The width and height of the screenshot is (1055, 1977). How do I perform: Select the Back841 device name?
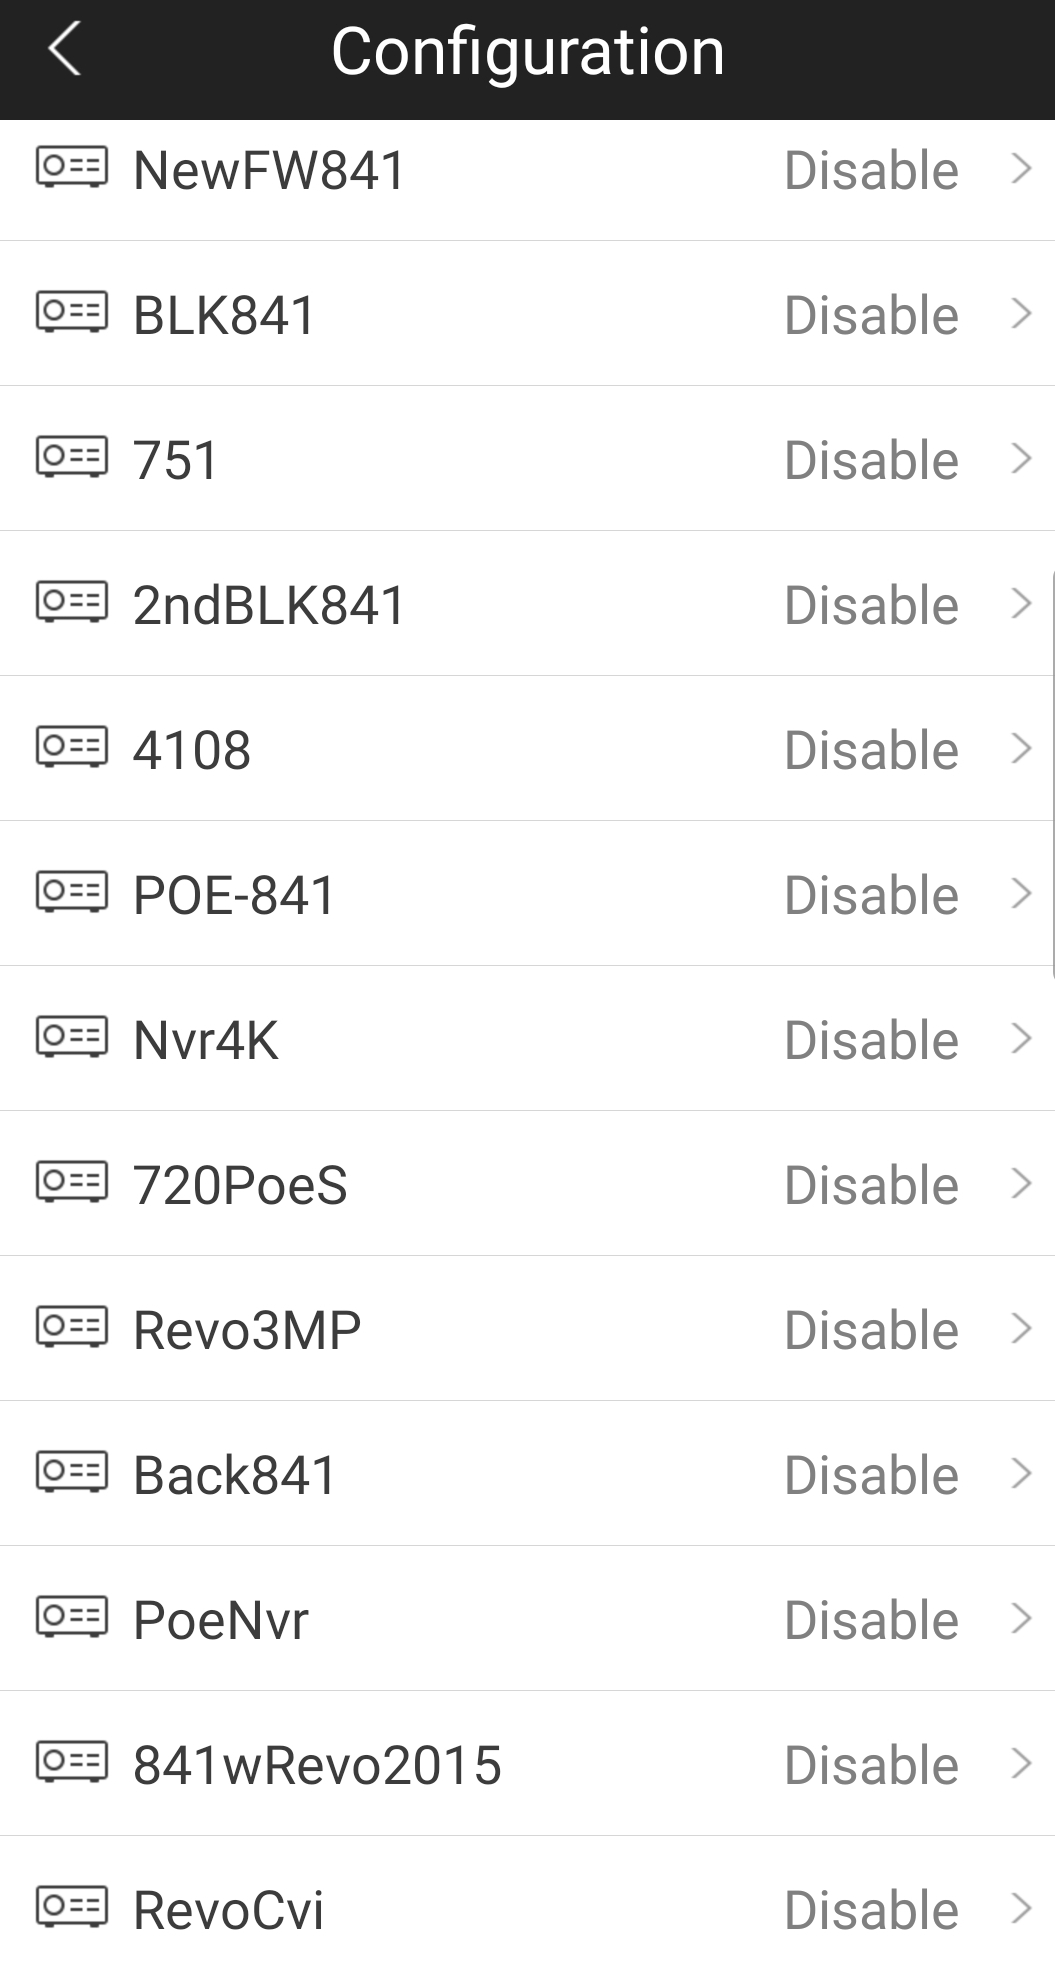235,1475
